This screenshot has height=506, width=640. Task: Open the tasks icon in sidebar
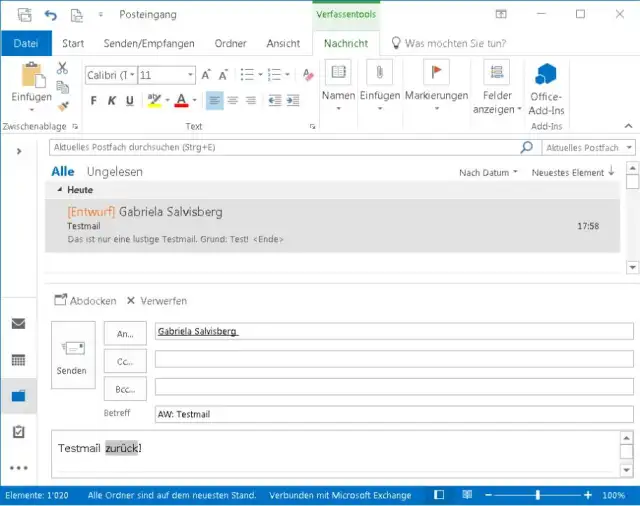pyautogui.click(x=18, y=432)
